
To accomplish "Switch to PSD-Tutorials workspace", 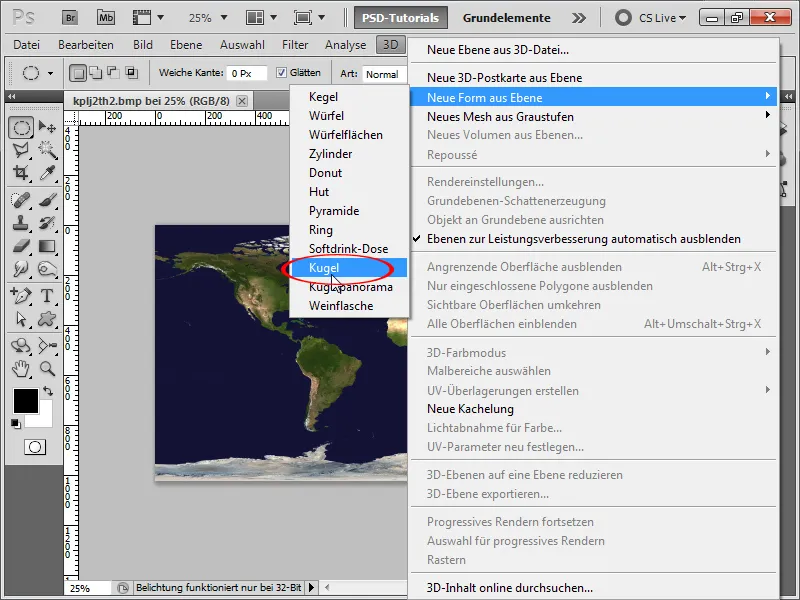I will [401, 18].
